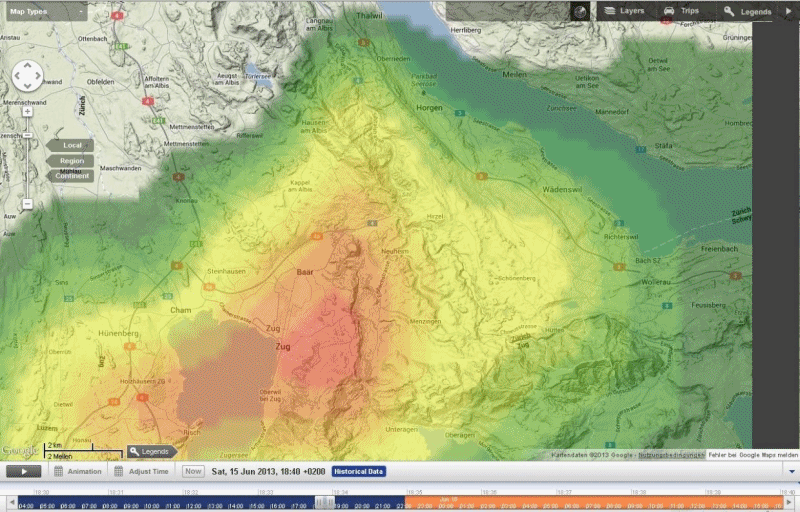Select the Continent zoom level
800x512 pixels.
tap(70, 176)
